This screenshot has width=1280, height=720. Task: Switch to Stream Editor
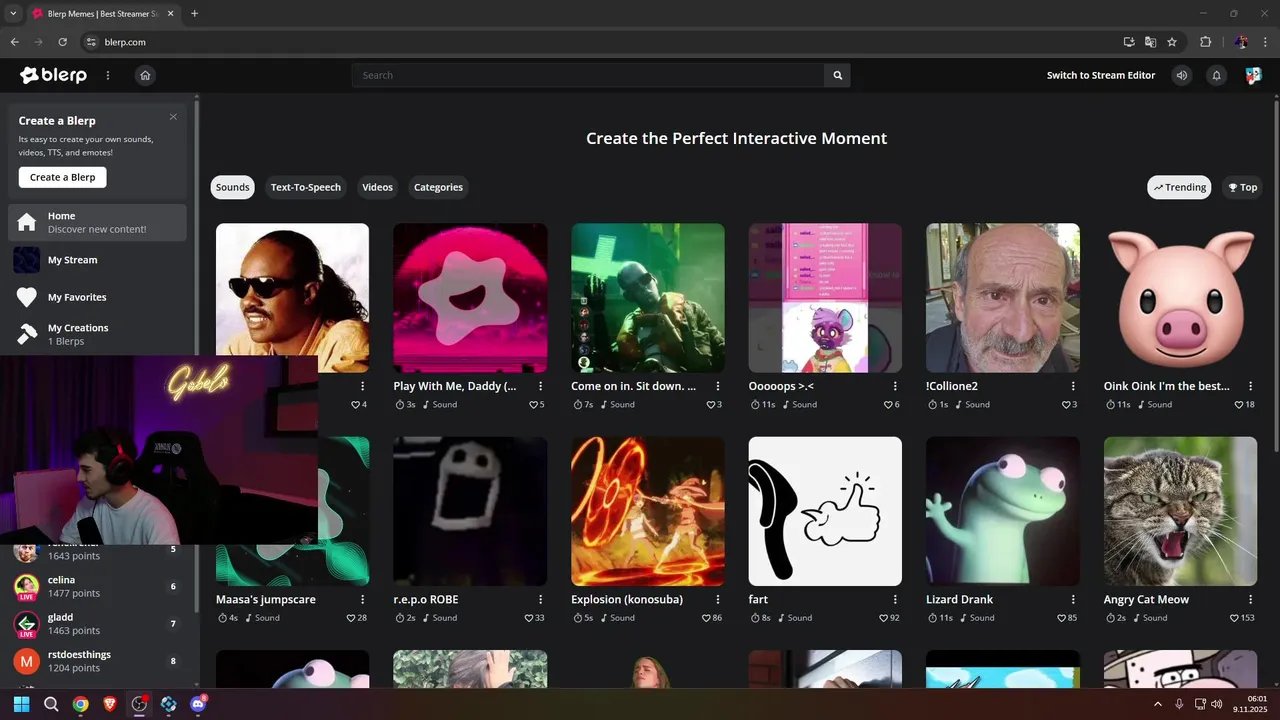pyautogui.click(x=1101, y=75)
